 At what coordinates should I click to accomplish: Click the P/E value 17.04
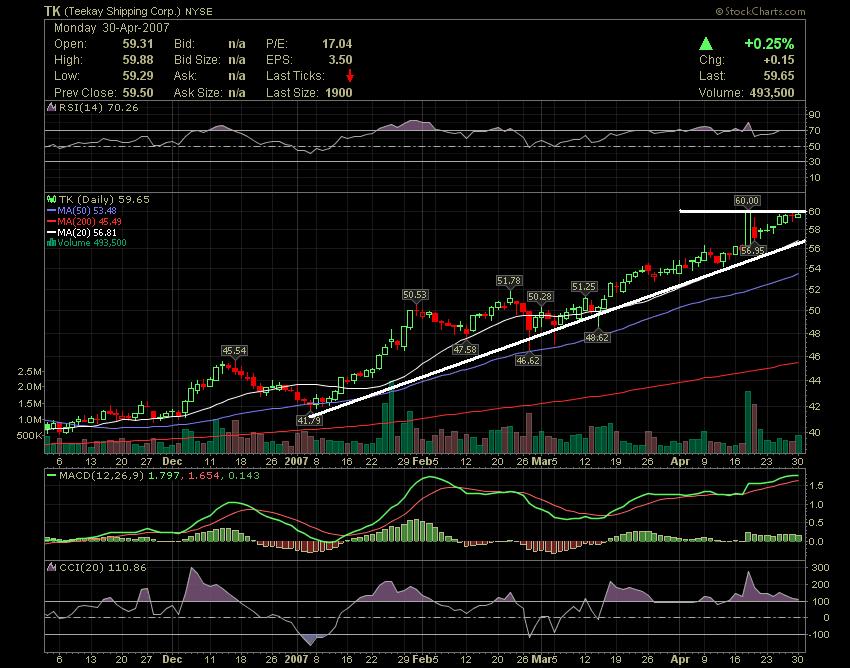[337, 43]
